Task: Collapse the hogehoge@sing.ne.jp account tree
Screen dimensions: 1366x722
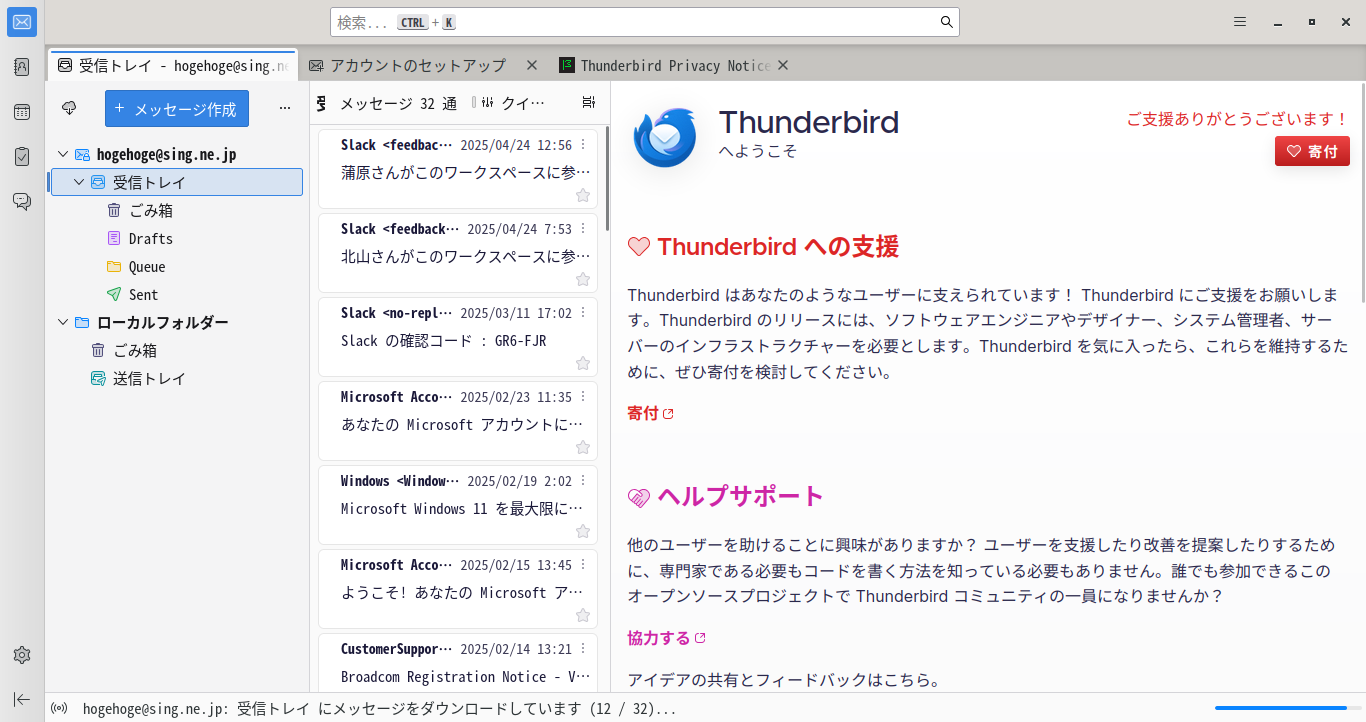Action: (x=63, y=155)
